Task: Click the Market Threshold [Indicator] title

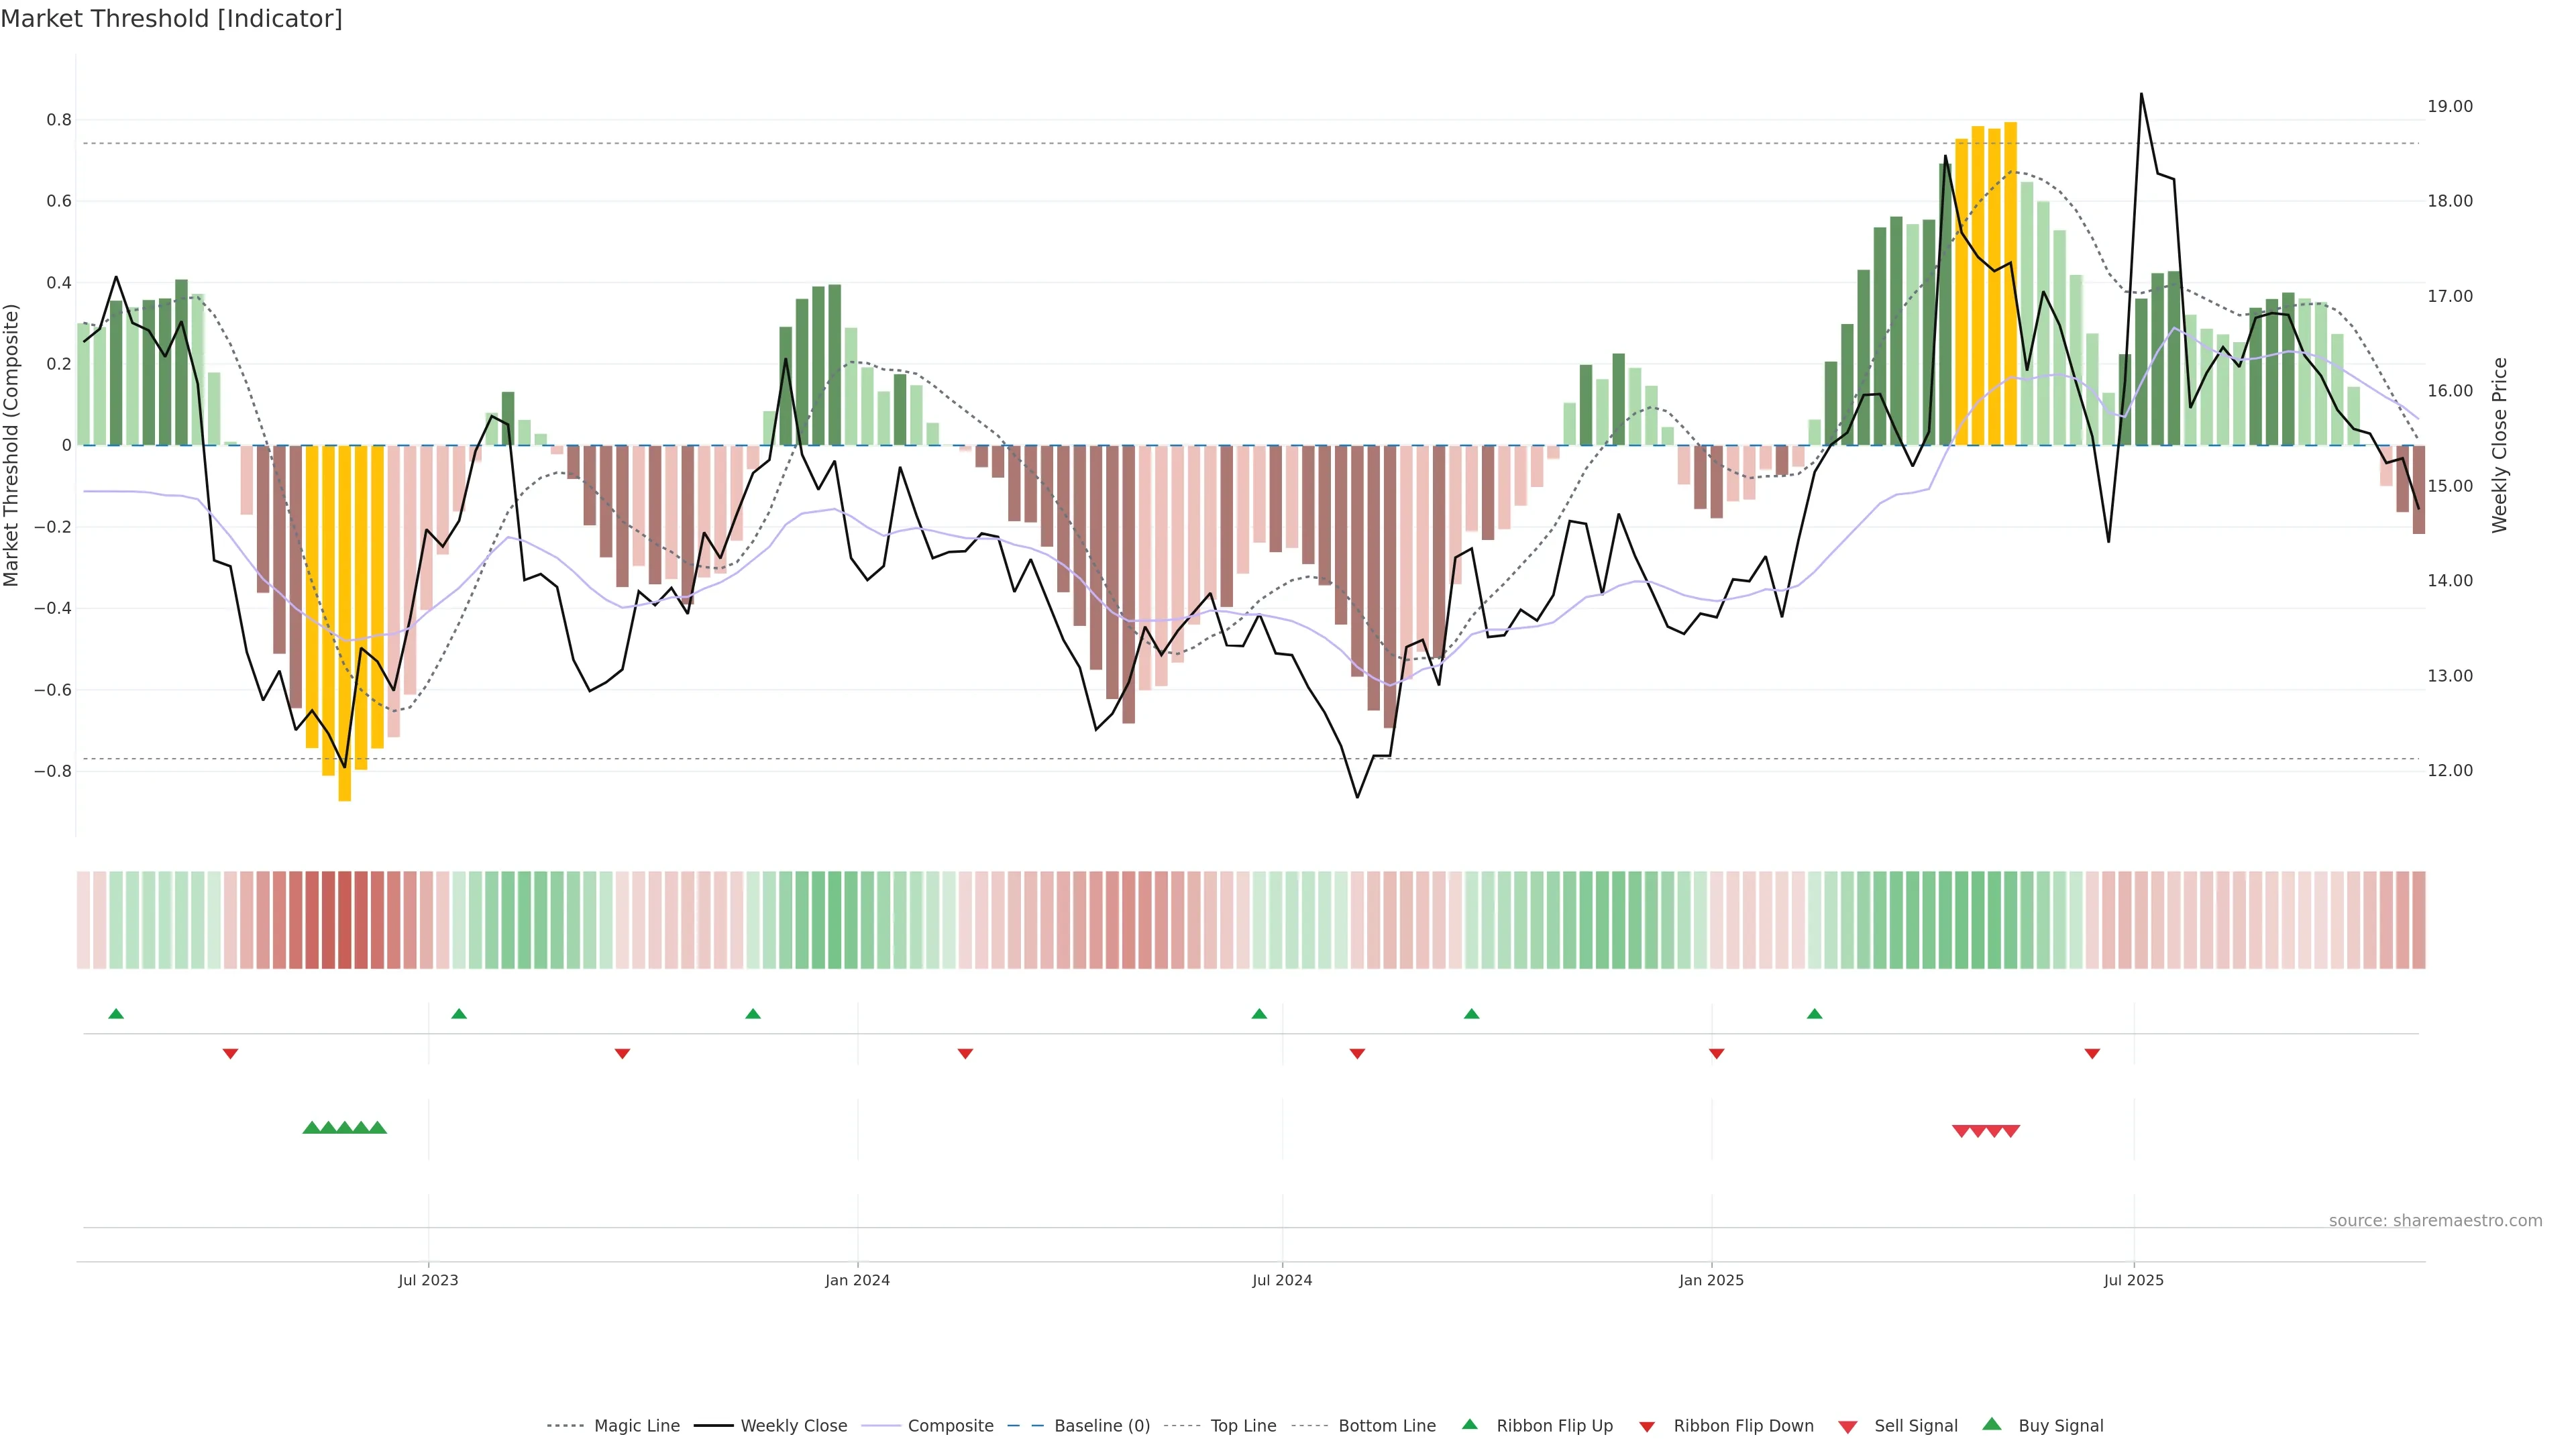Action: pyautogui.click(x=171, y=19)
